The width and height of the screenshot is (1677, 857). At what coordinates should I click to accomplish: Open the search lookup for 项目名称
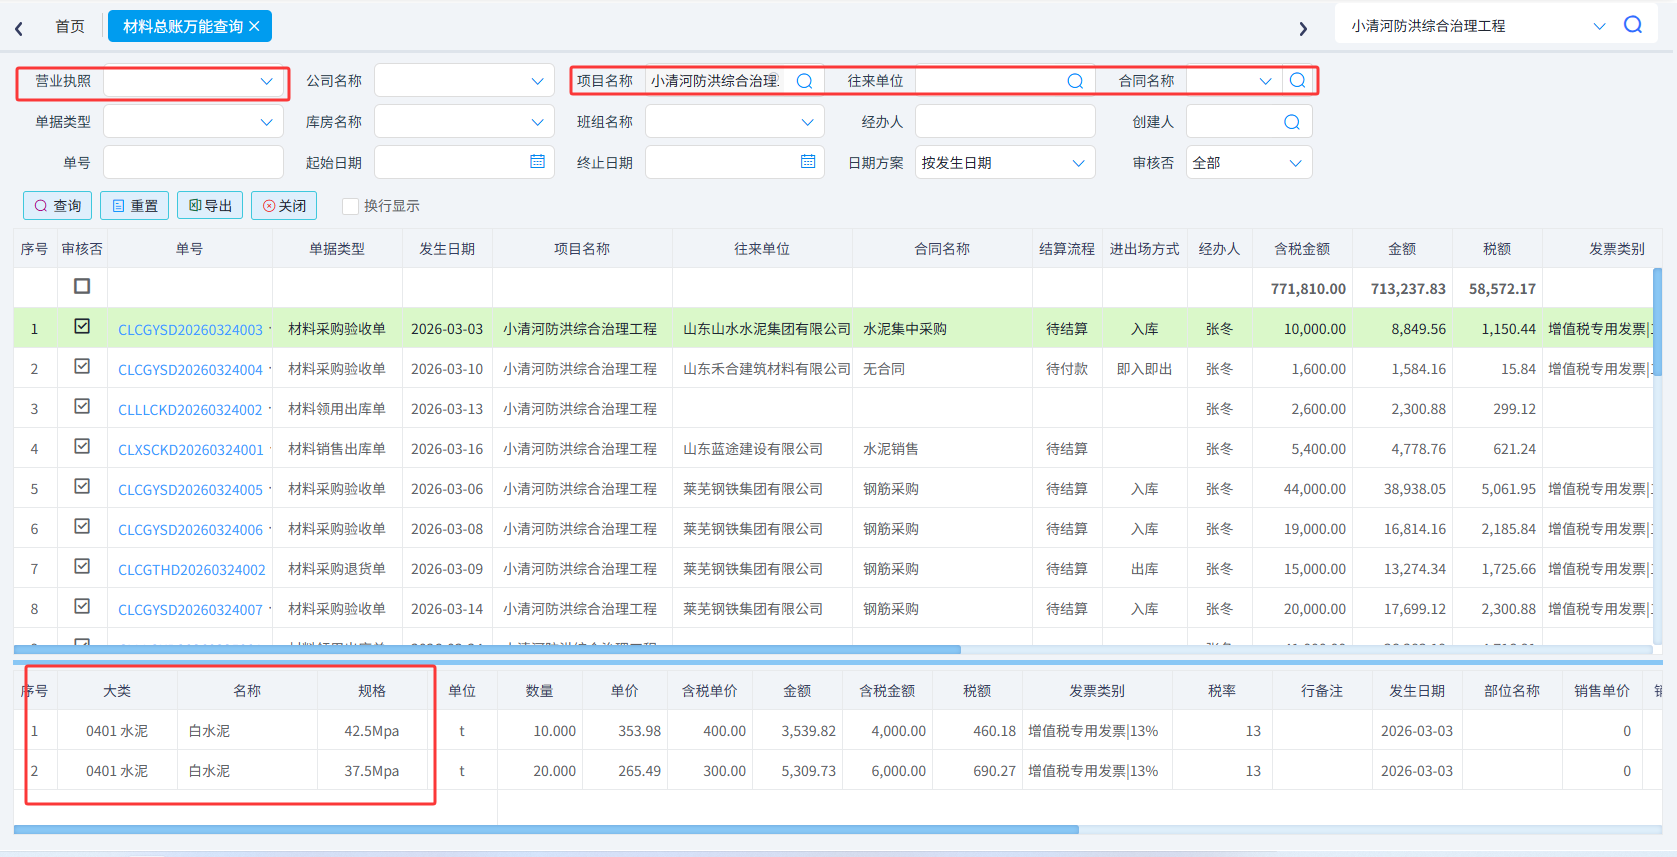[x=804, y=81]
